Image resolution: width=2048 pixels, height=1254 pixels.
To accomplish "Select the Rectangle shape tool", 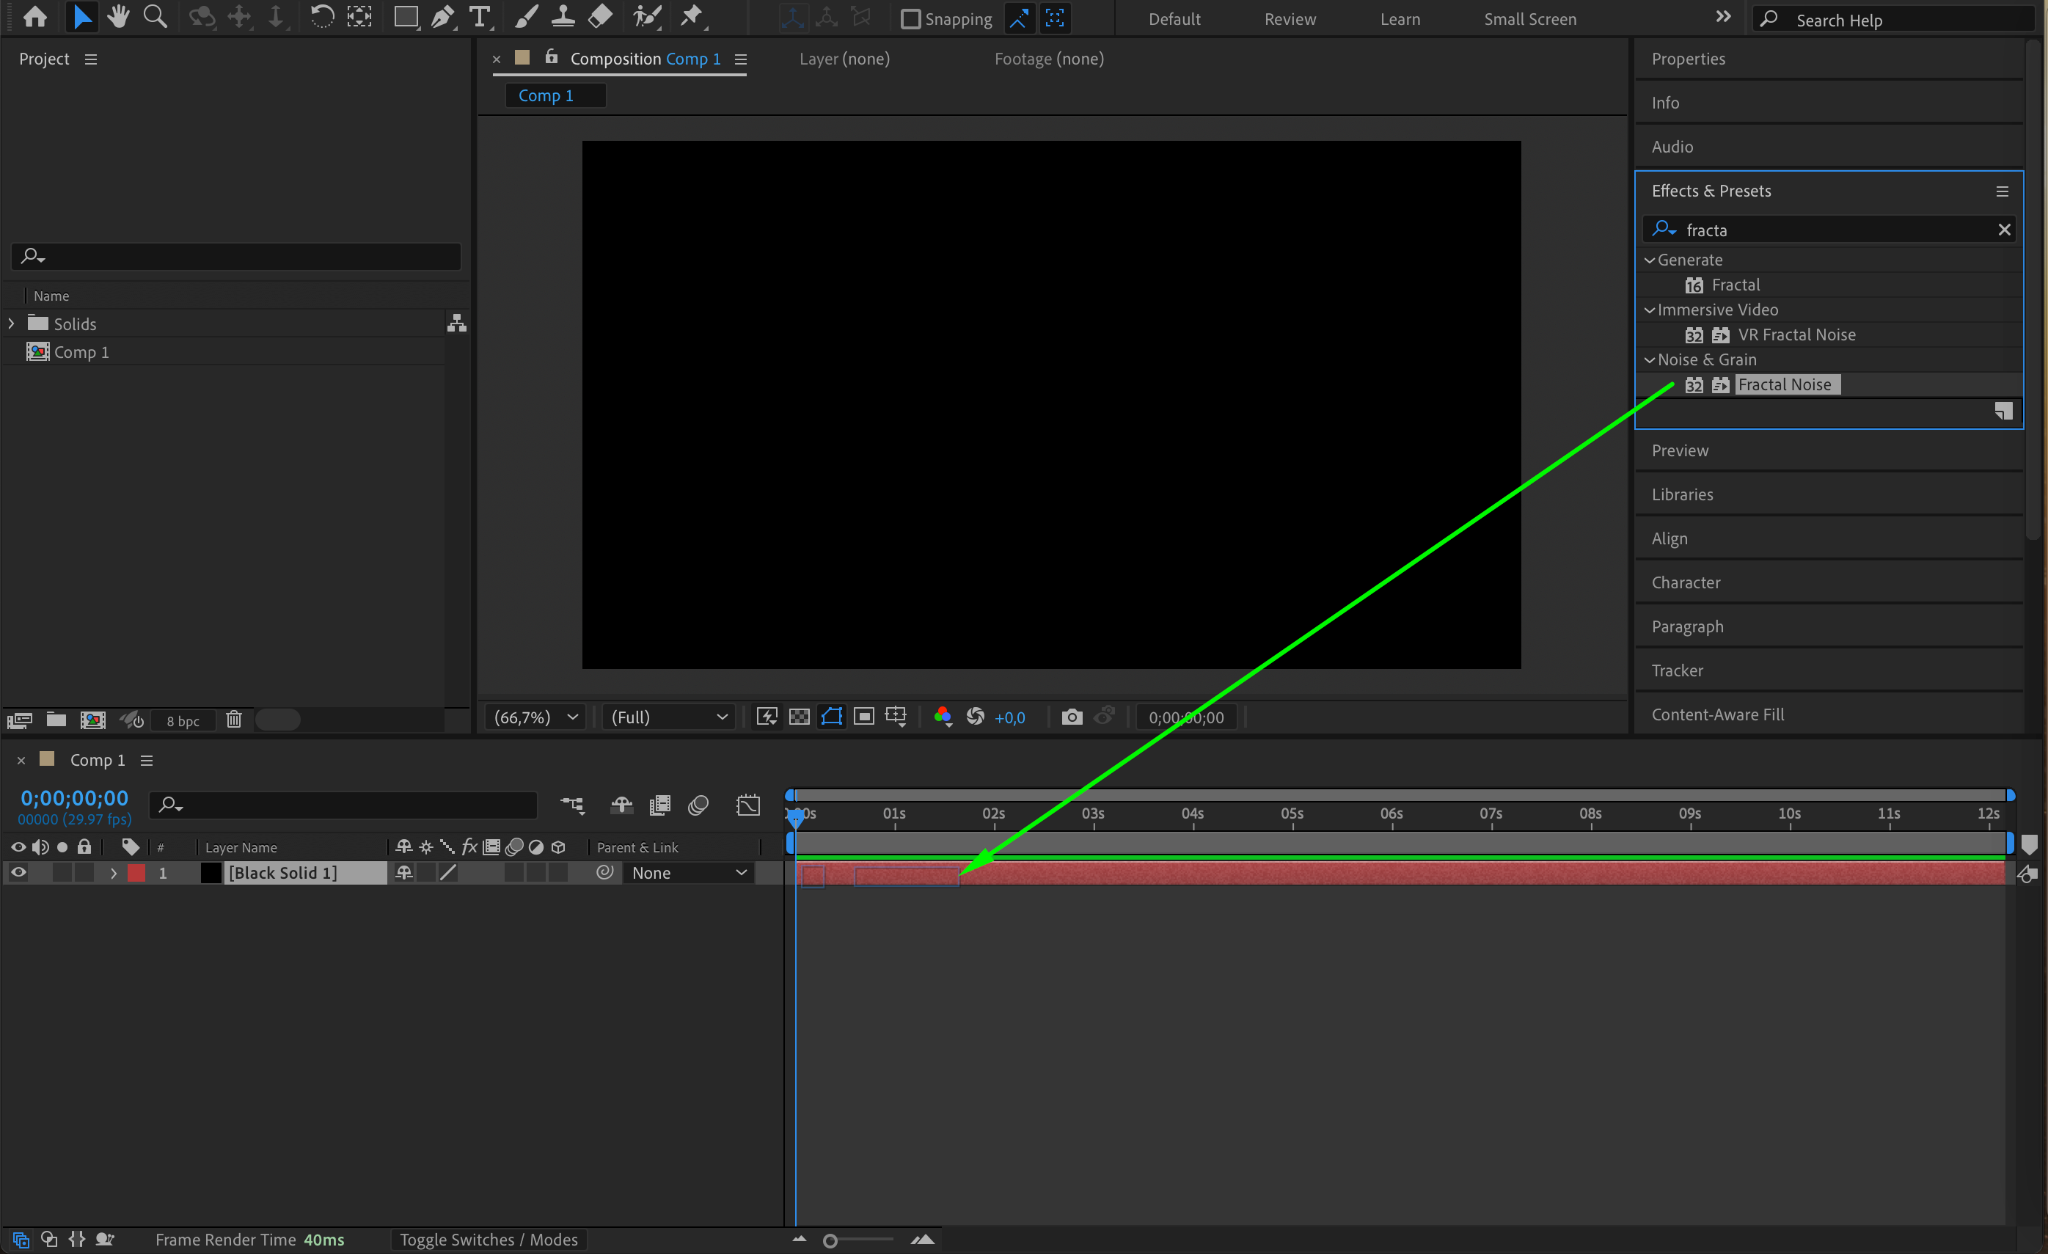I will coord(405,17).
